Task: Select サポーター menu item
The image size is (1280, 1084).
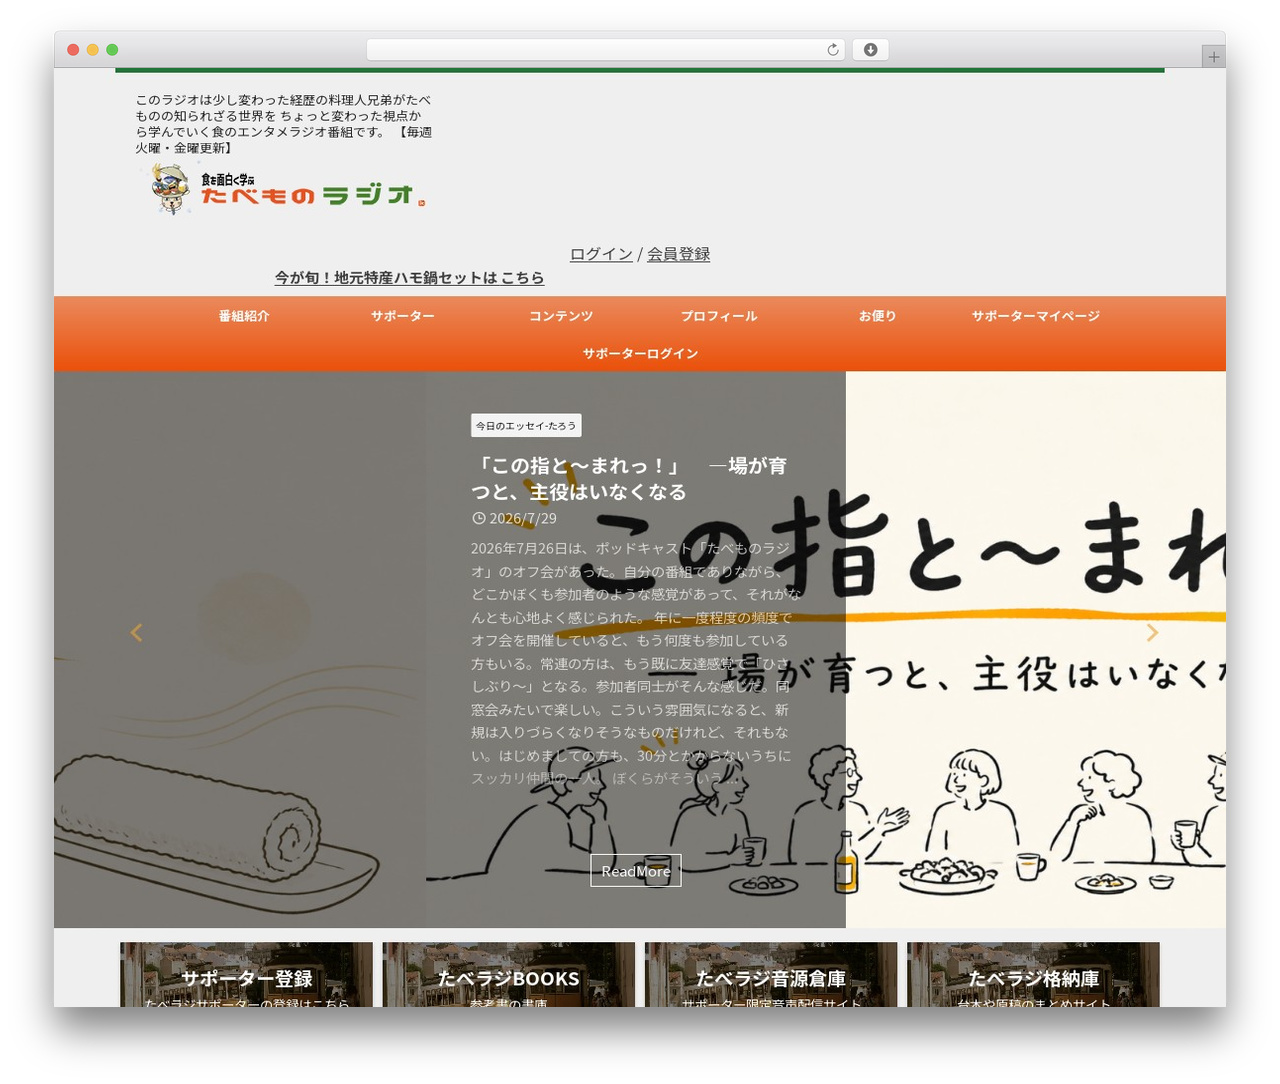Action: [x=402, y=316]
